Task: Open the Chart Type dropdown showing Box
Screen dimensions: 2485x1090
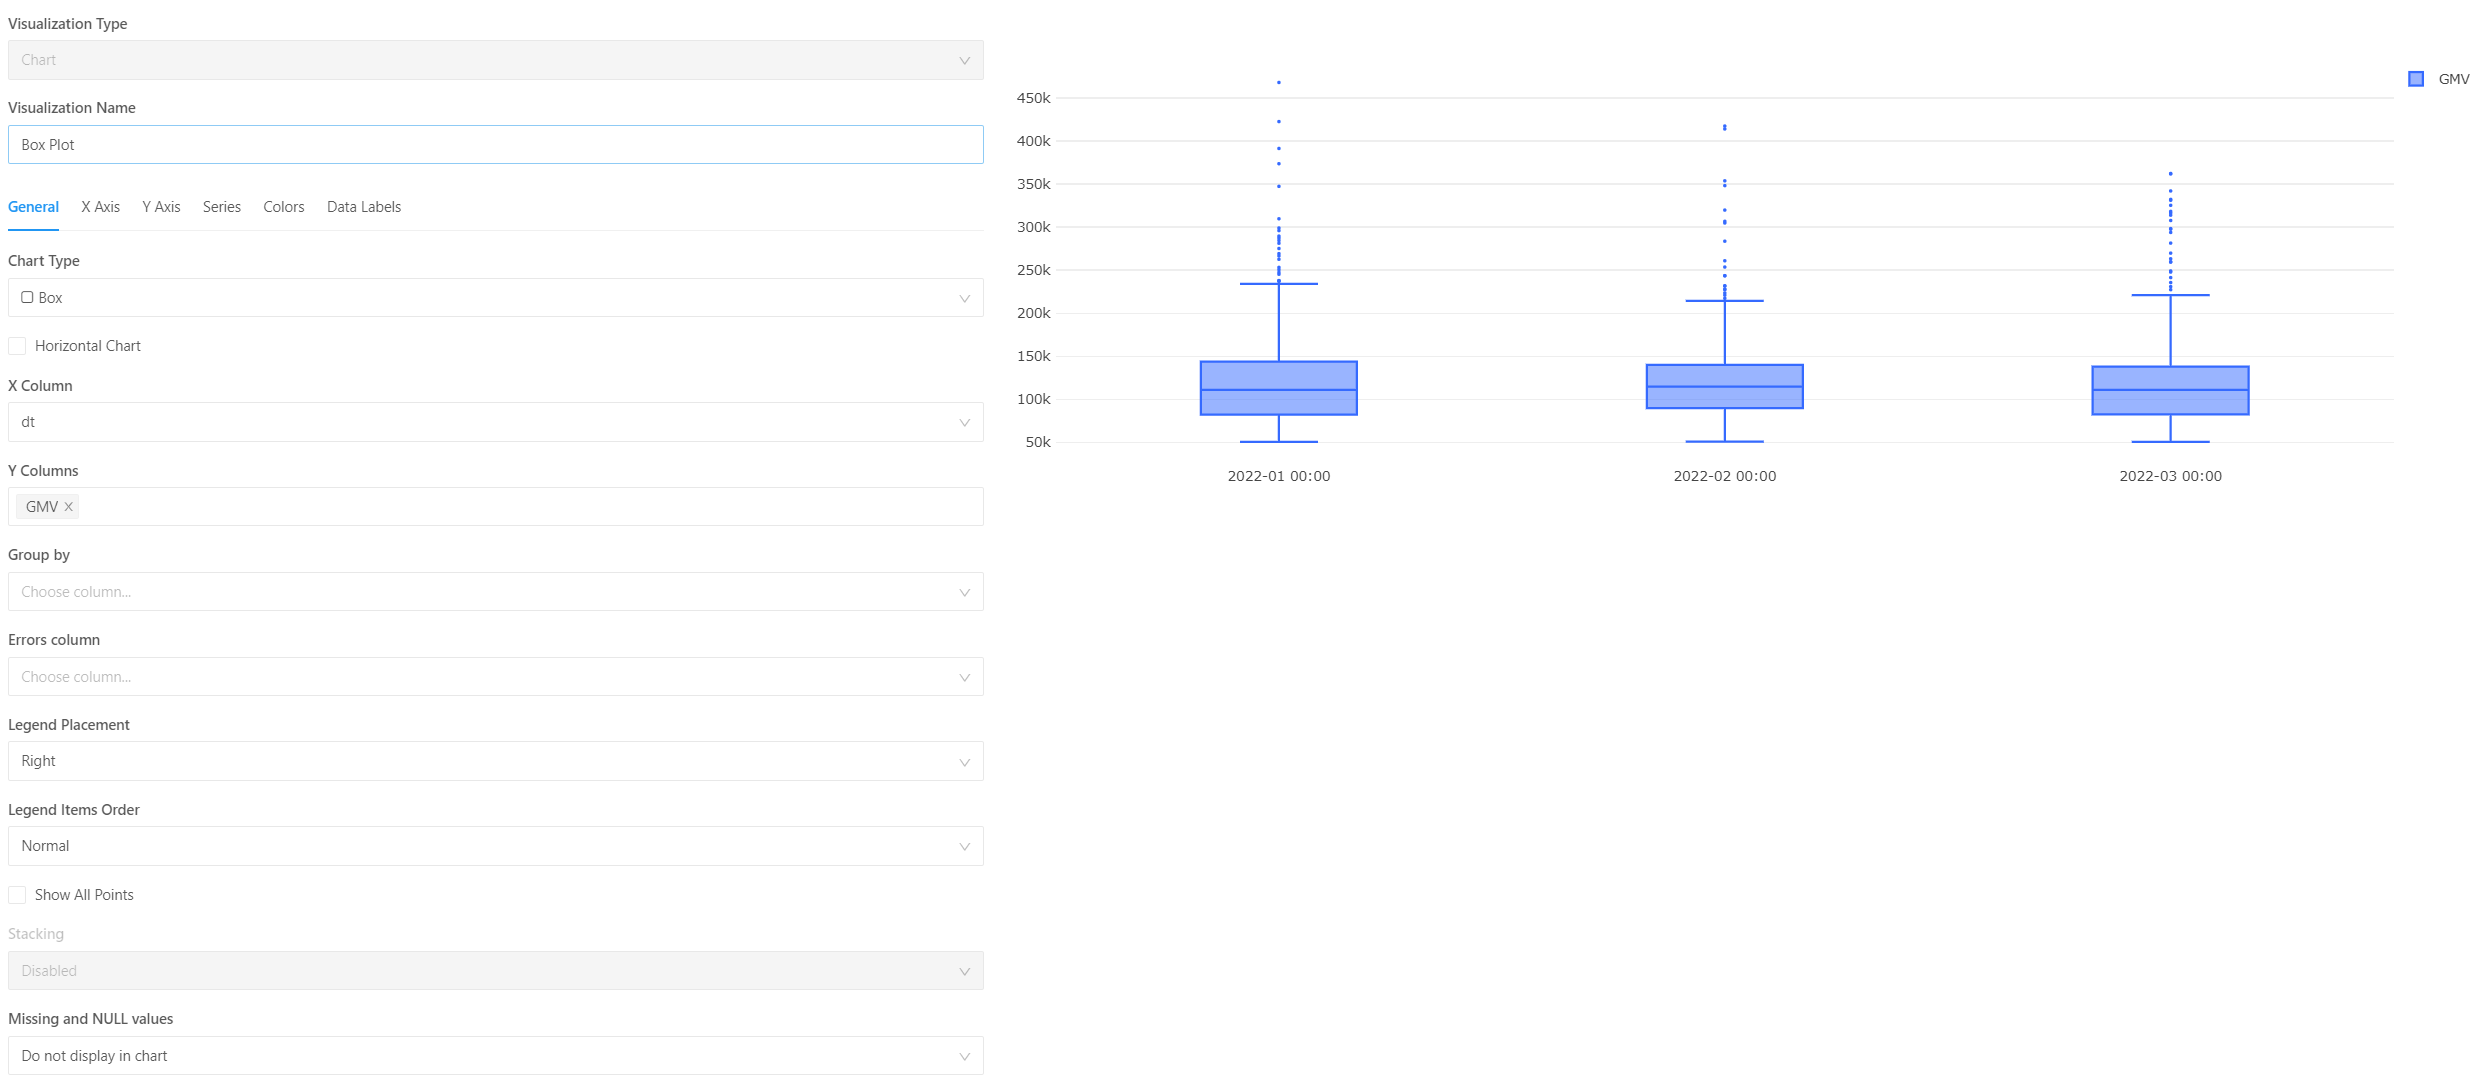Action: coord(495,298)
